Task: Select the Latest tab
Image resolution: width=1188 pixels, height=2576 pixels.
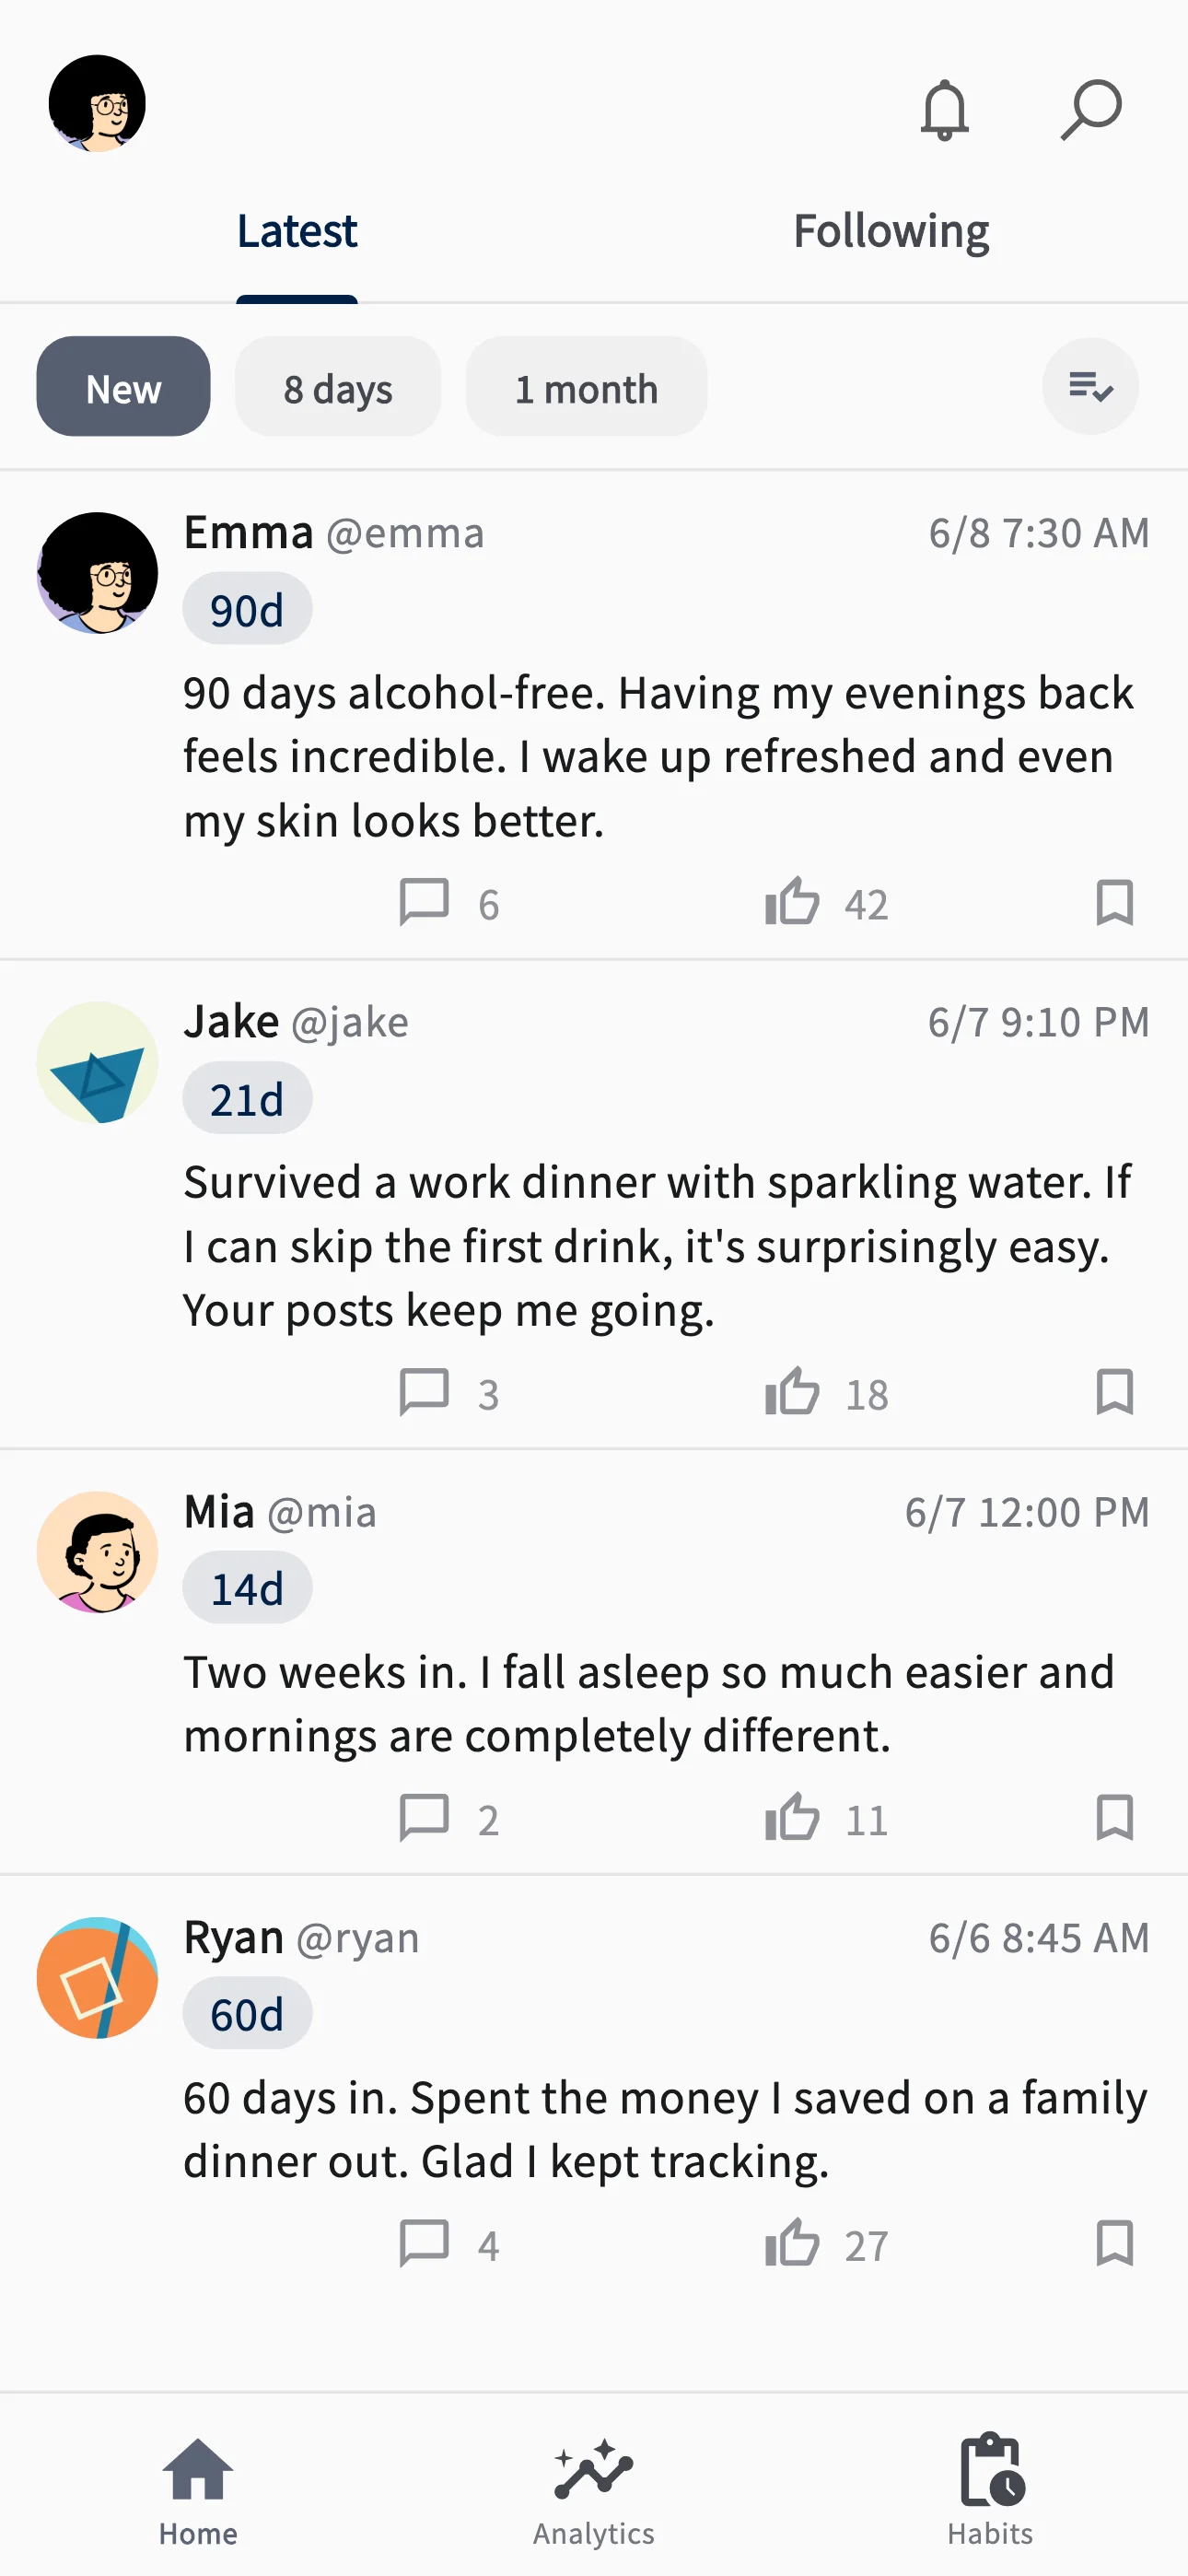Action: 297,232
